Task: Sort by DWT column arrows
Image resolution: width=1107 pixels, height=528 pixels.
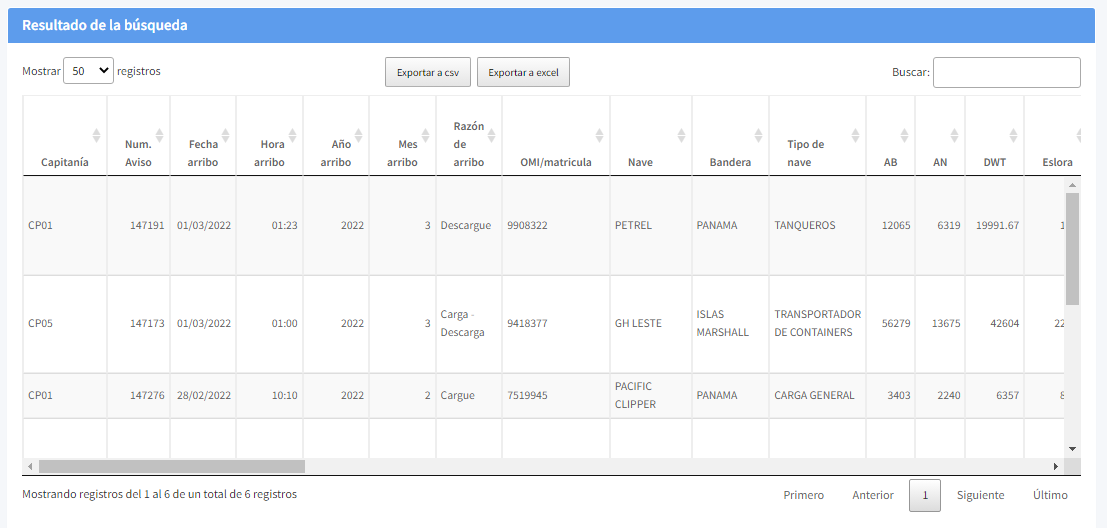Action: coord(1013,135)
